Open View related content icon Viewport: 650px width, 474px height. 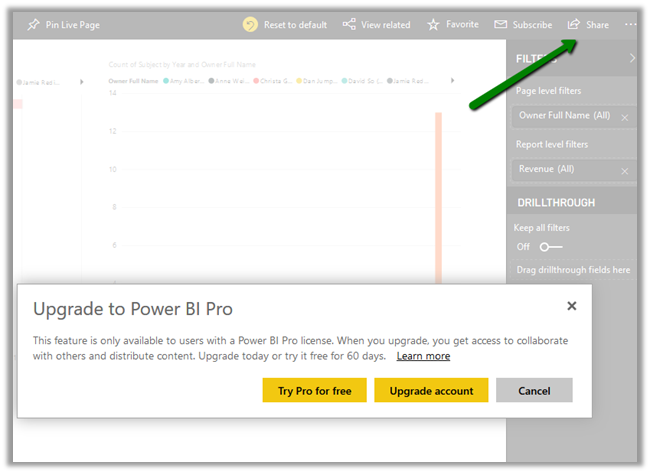(349, 24)
